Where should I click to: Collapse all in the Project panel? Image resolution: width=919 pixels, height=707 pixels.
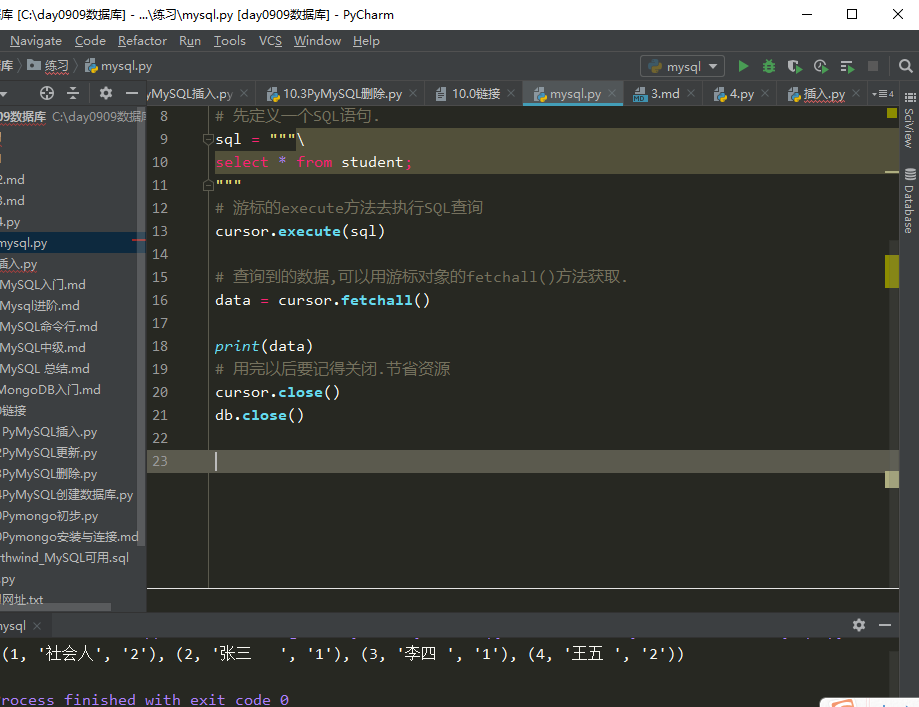click(x=73, y=93)
